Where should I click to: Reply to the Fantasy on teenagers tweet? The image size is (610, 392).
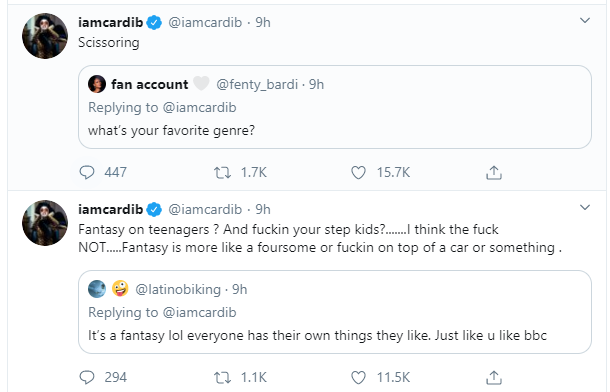[x=87, y=377]
